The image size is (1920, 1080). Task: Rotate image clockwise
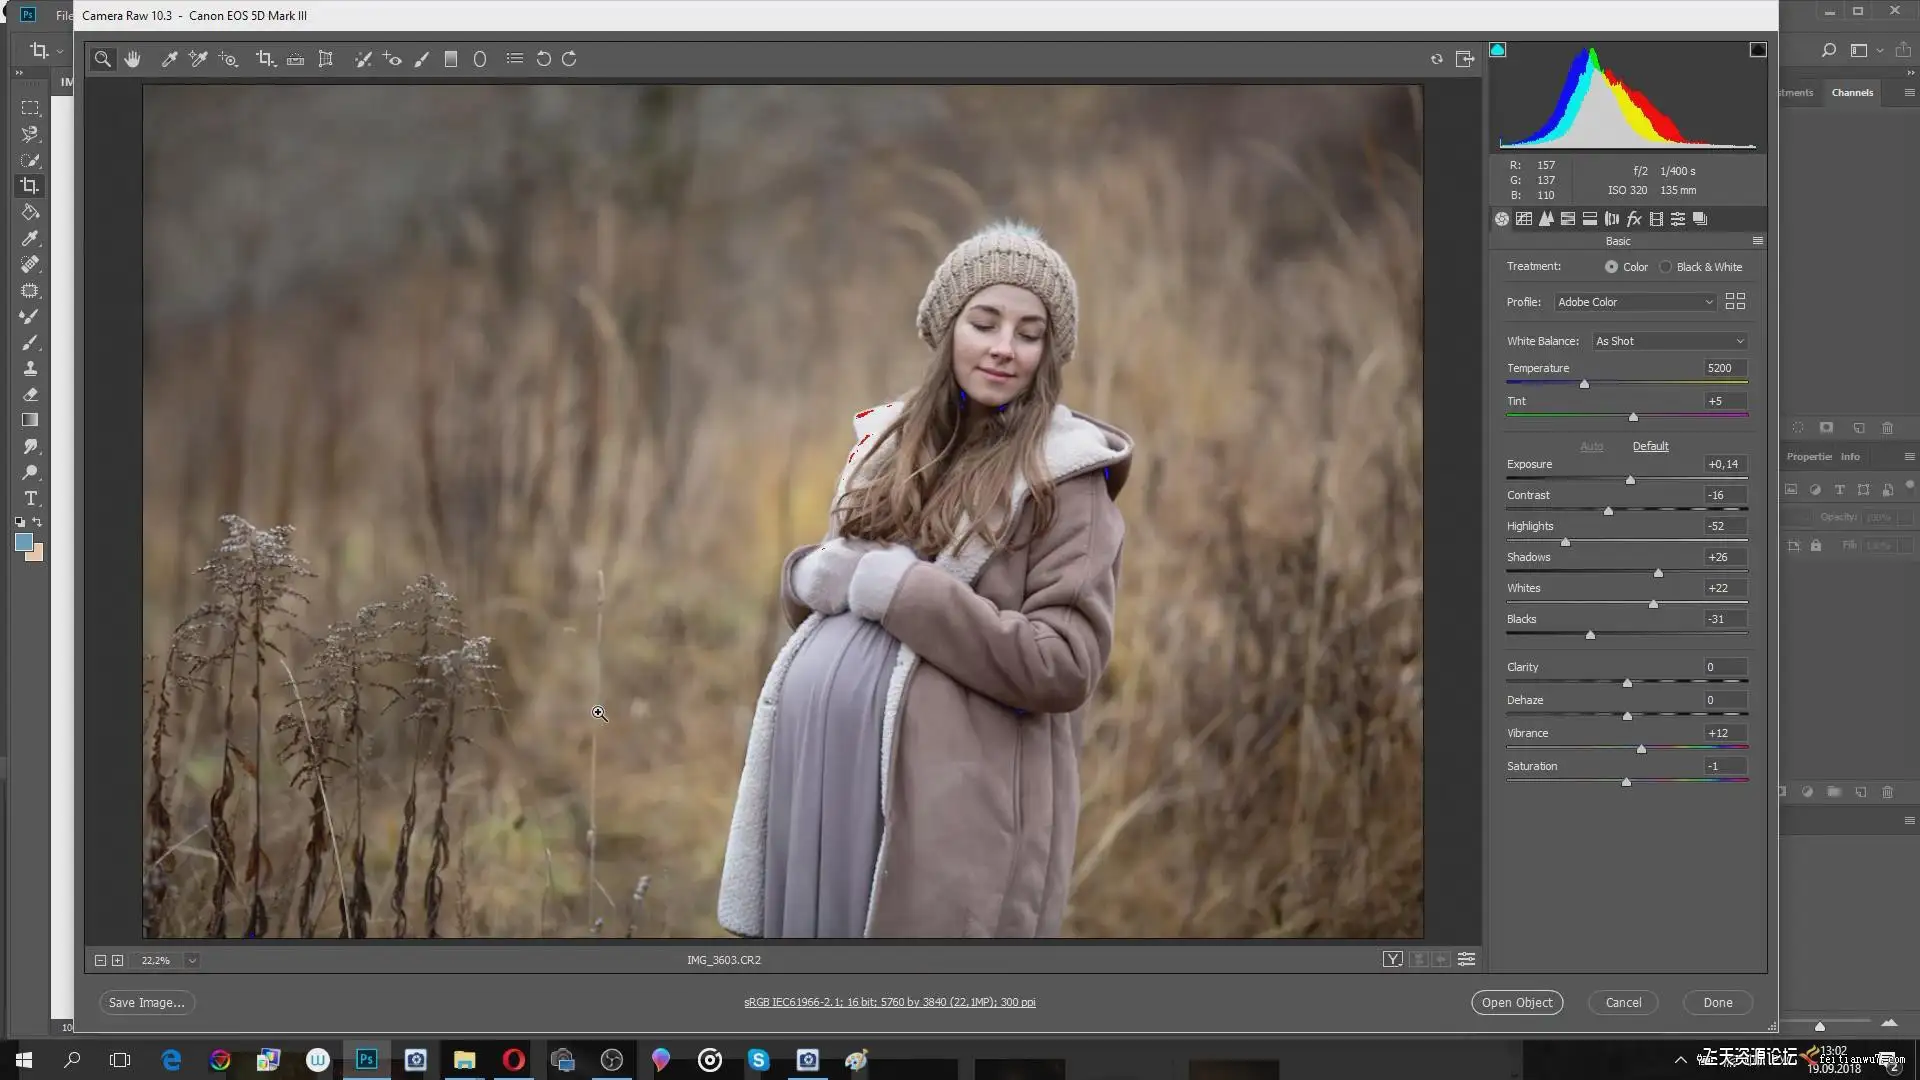pyautogui.click(x=569, y=59)
